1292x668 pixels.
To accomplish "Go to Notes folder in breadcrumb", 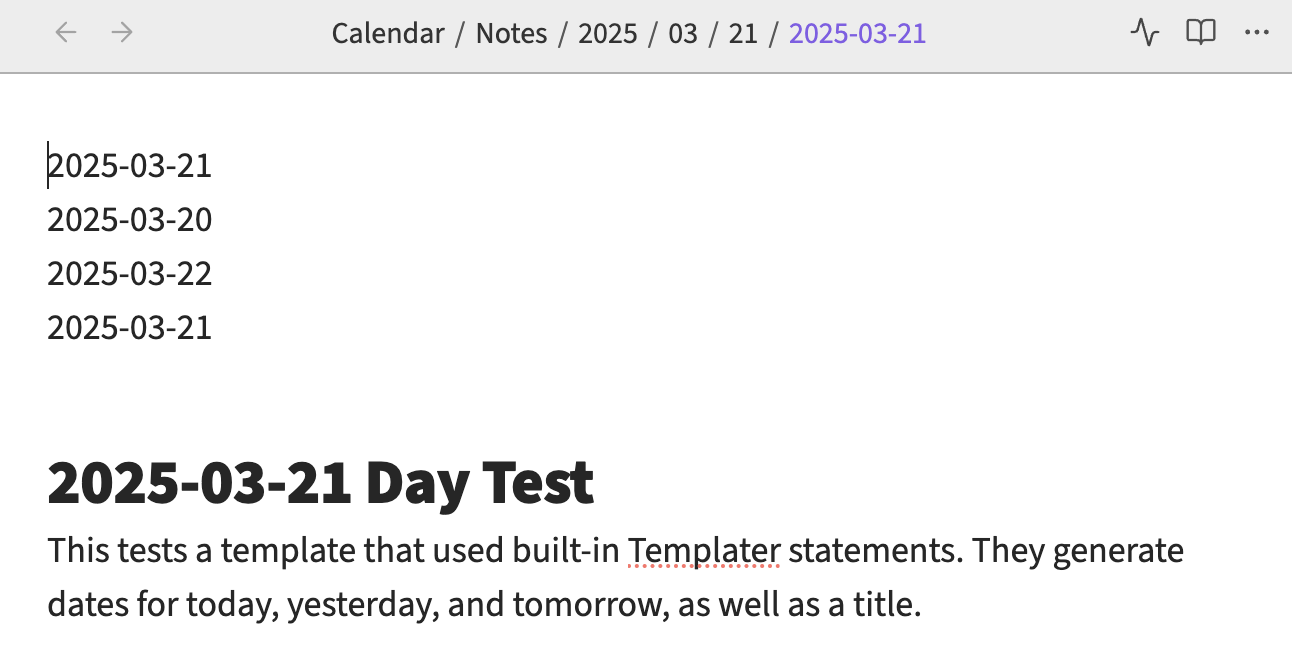I will point(511,34).
